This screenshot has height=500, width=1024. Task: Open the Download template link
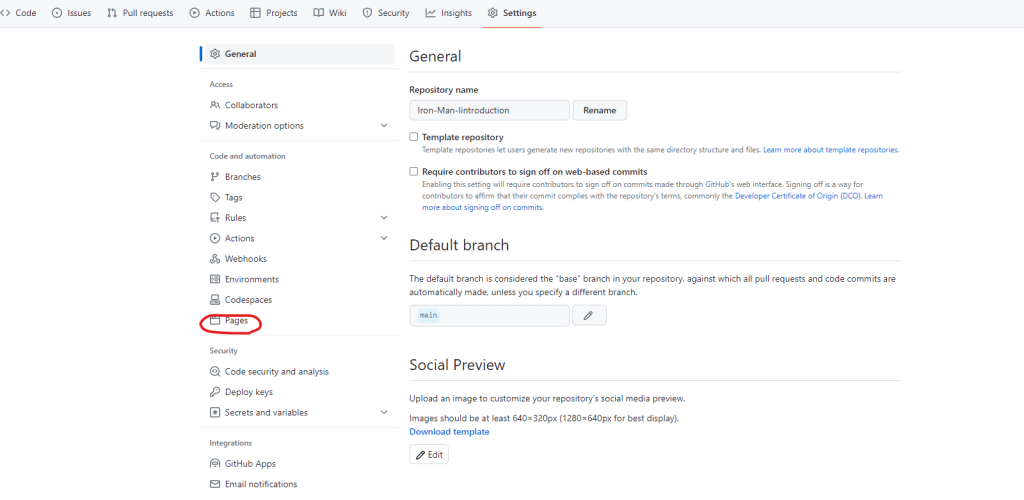pos(449,431)
